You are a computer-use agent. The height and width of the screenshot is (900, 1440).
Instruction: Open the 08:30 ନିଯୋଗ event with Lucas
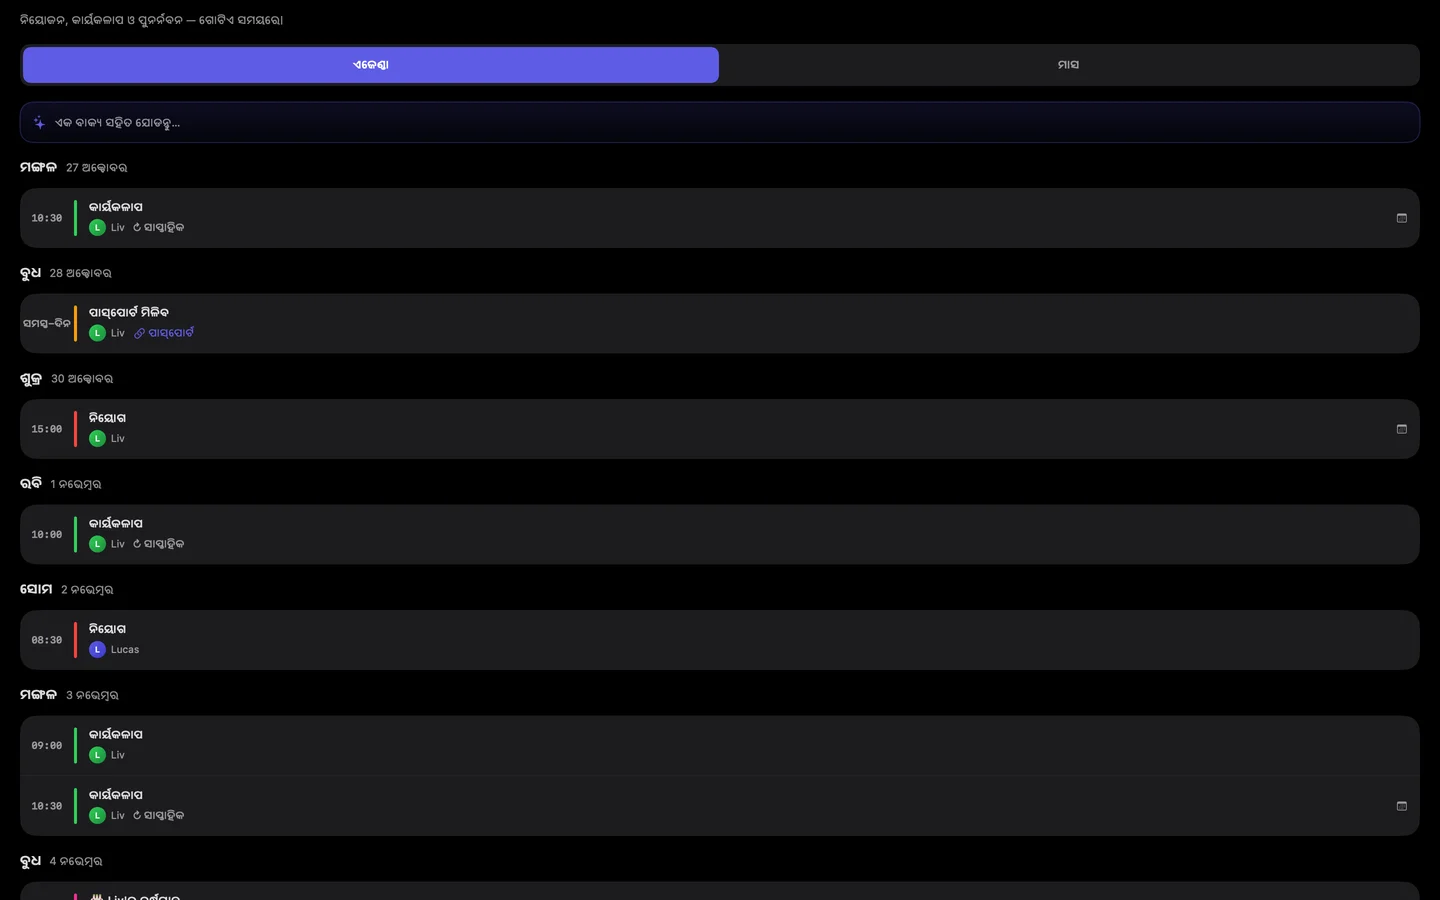coord(720,640)
